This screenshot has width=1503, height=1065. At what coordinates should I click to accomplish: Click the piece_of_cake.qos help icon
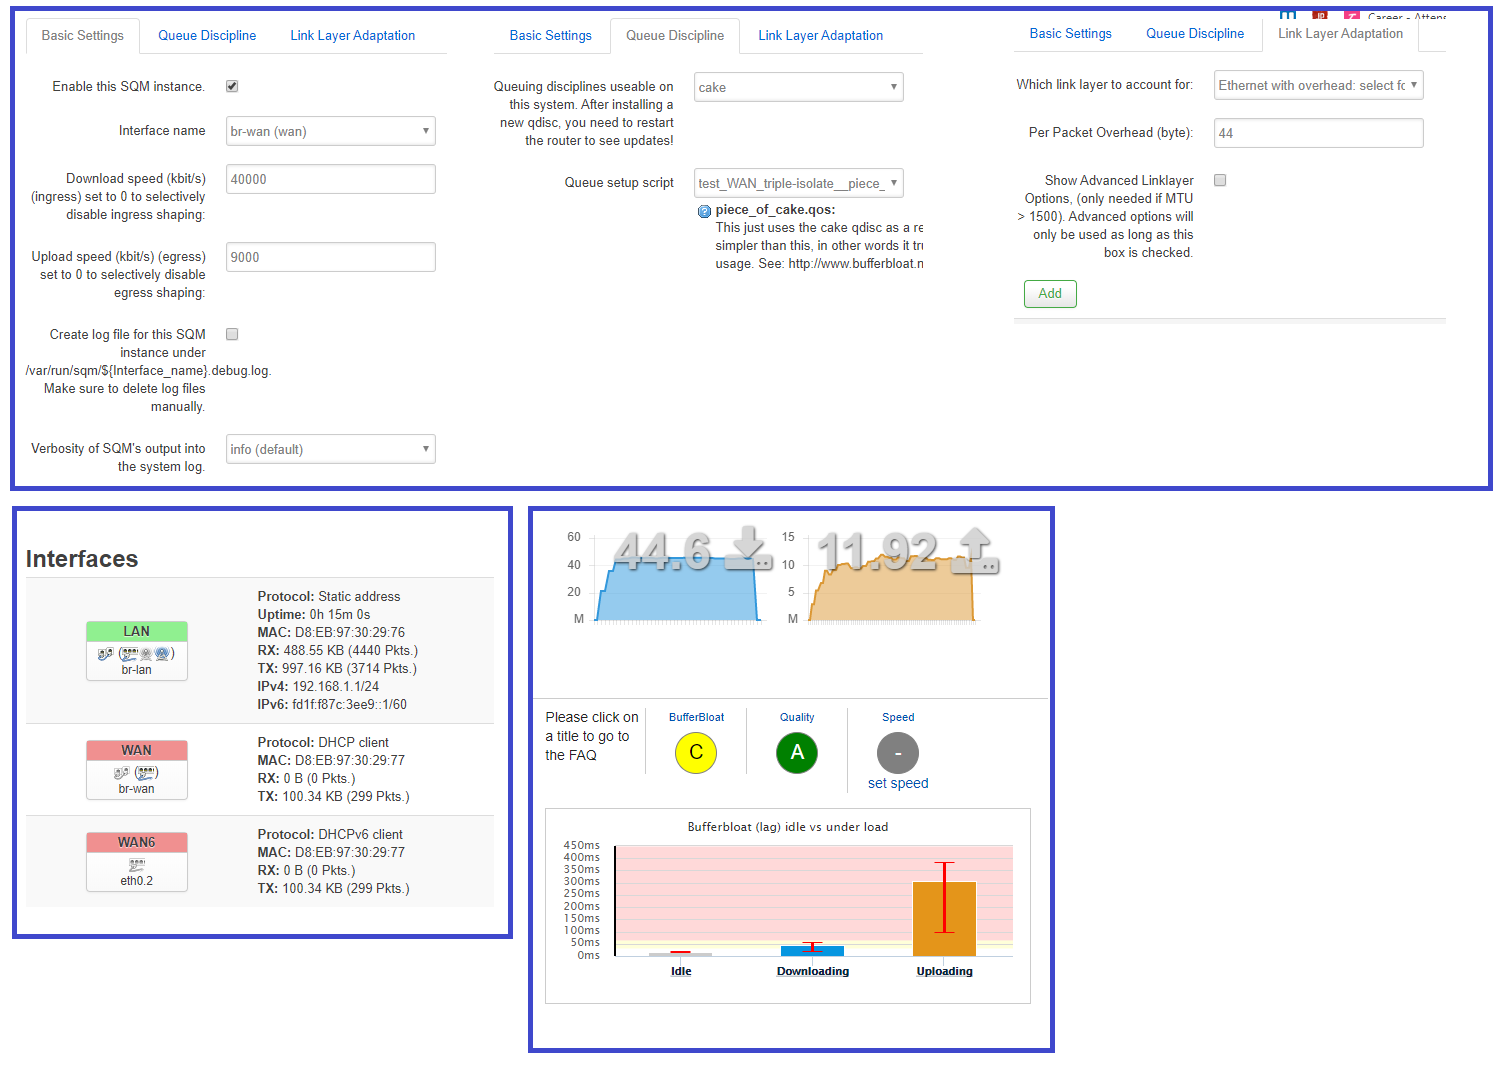click(x=704, y=211)
